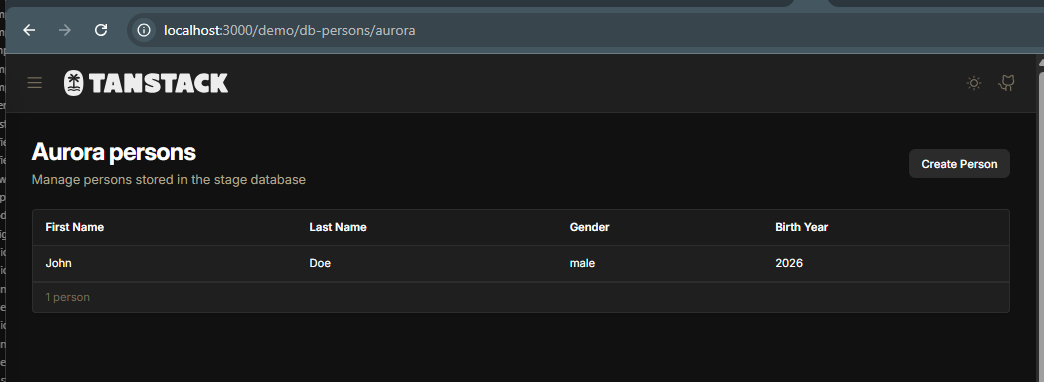Click the Create Person button
The width and height of the screenshot is (1044, 382).
pos(959,164)
